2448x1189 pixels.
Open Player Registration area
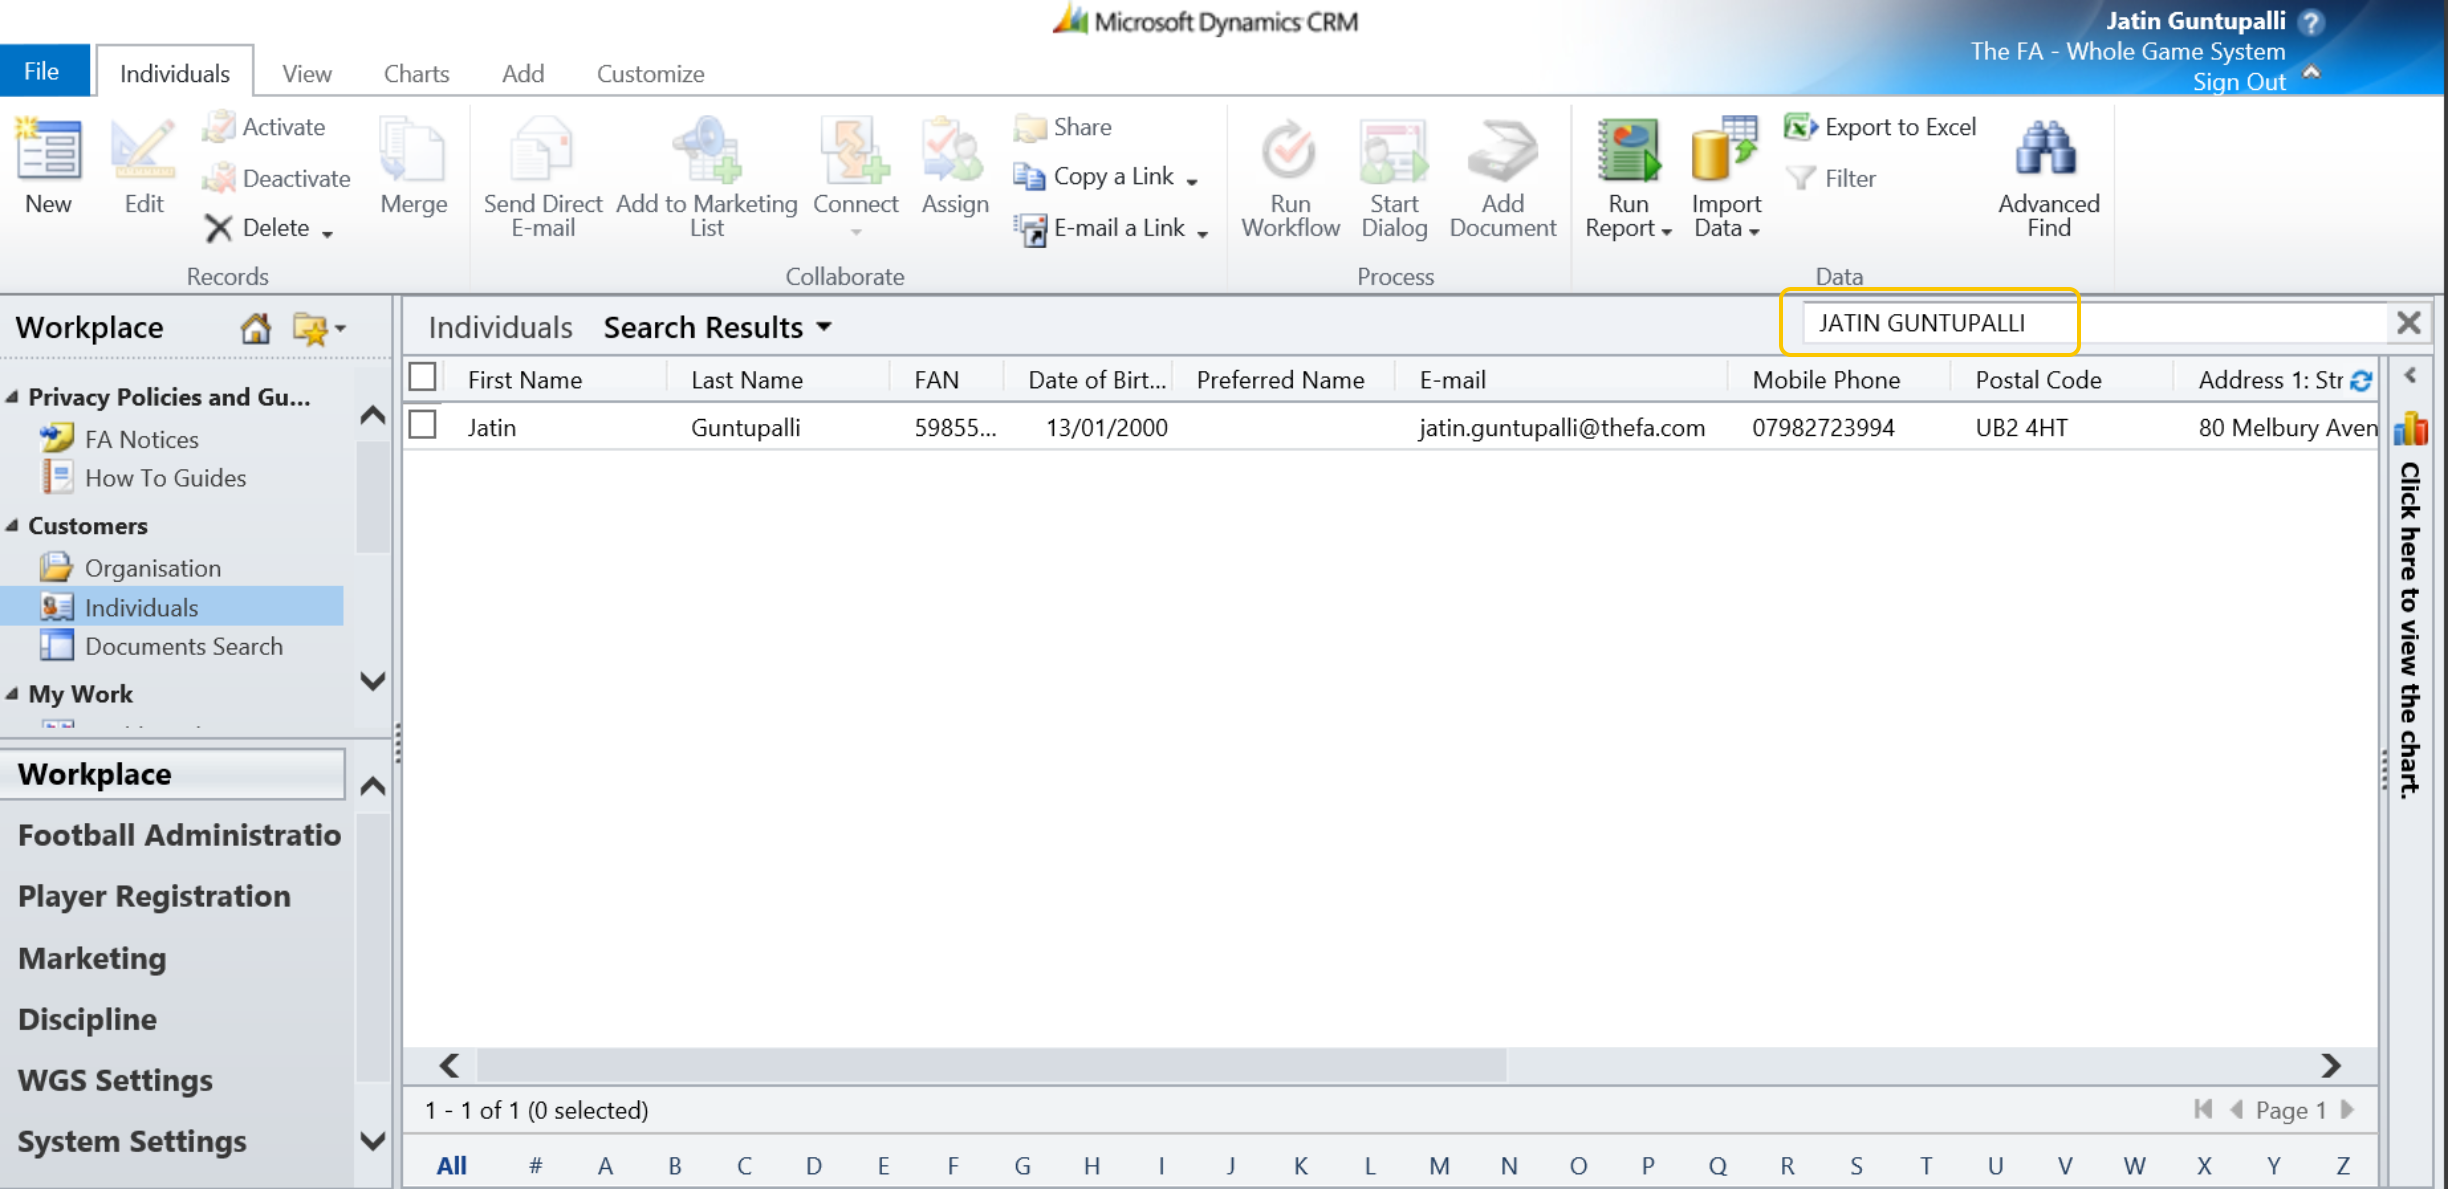154,896
